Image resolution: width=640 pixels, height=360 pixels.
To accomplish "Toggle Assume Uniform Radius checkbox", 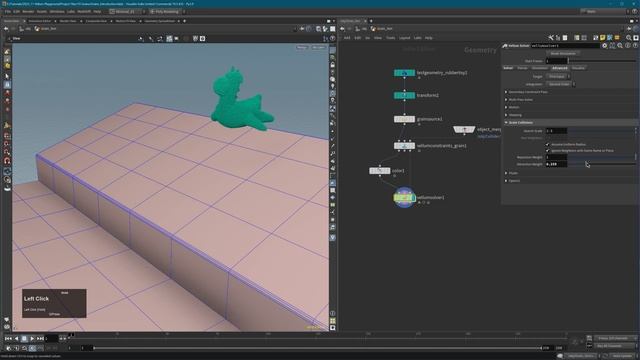I will [x=548, y=144].
